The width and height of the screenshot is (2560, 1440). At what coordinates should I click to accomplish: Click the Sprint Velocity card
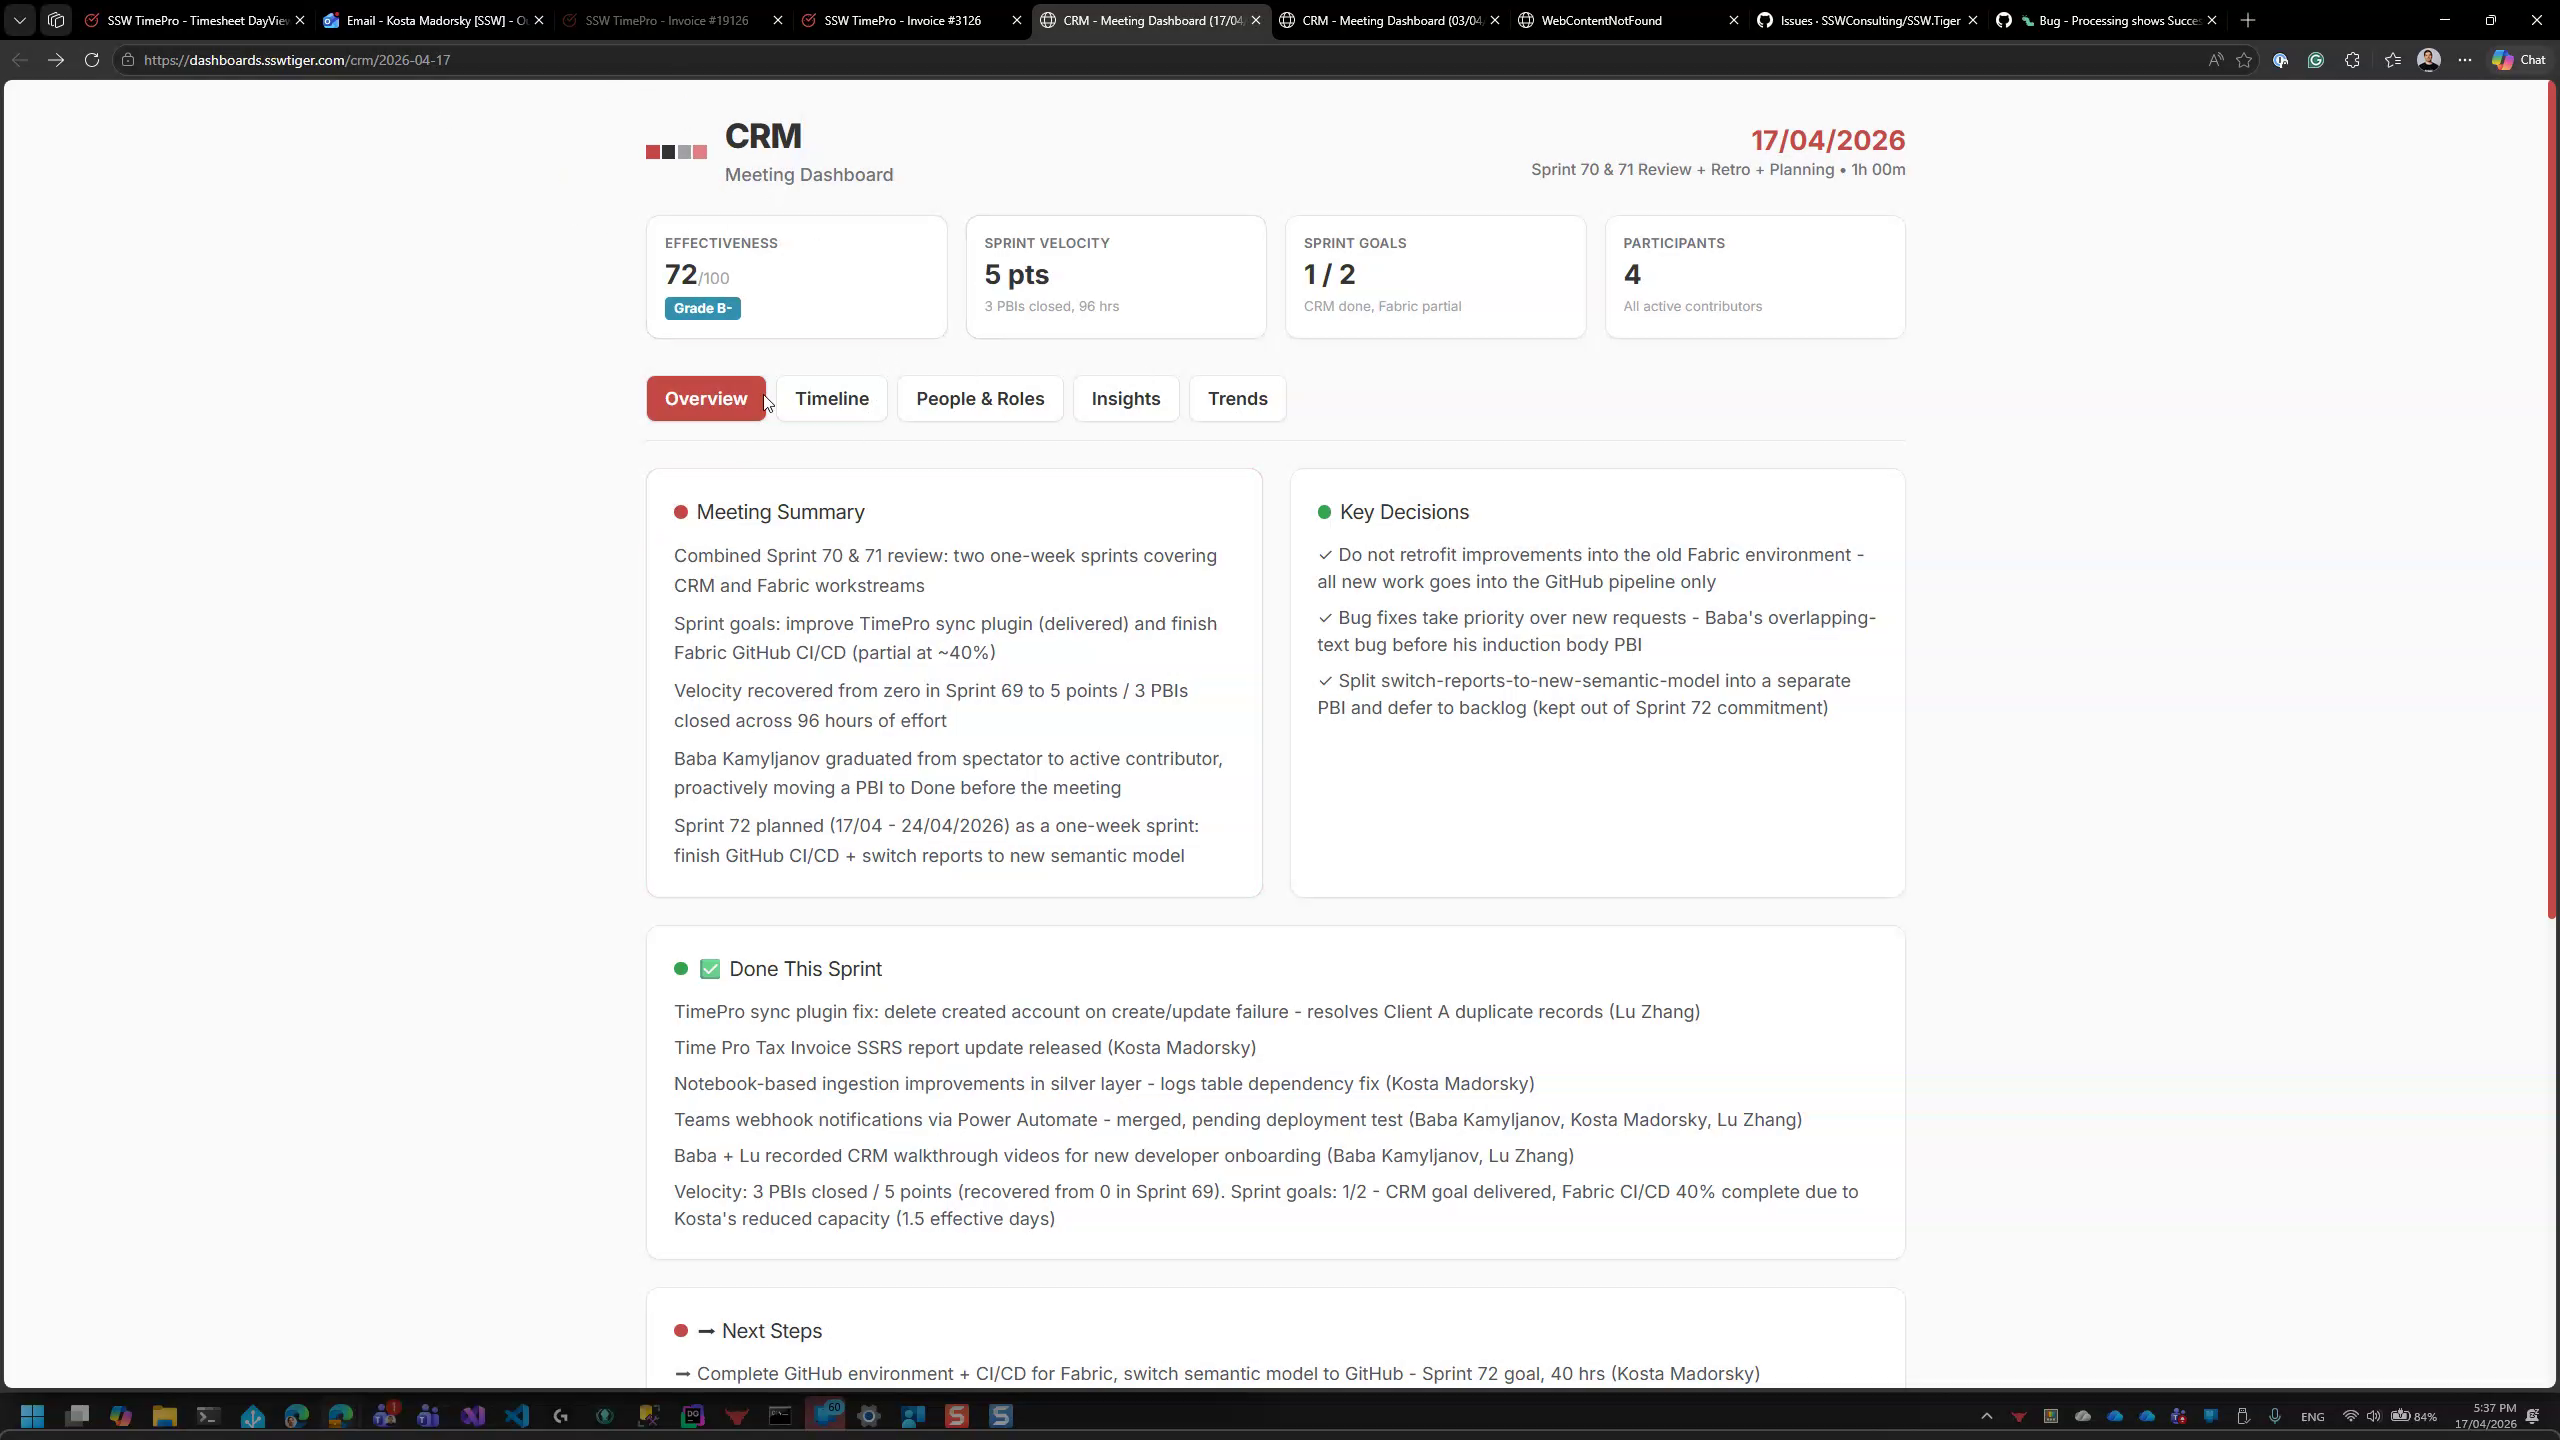pos(1116,277)
